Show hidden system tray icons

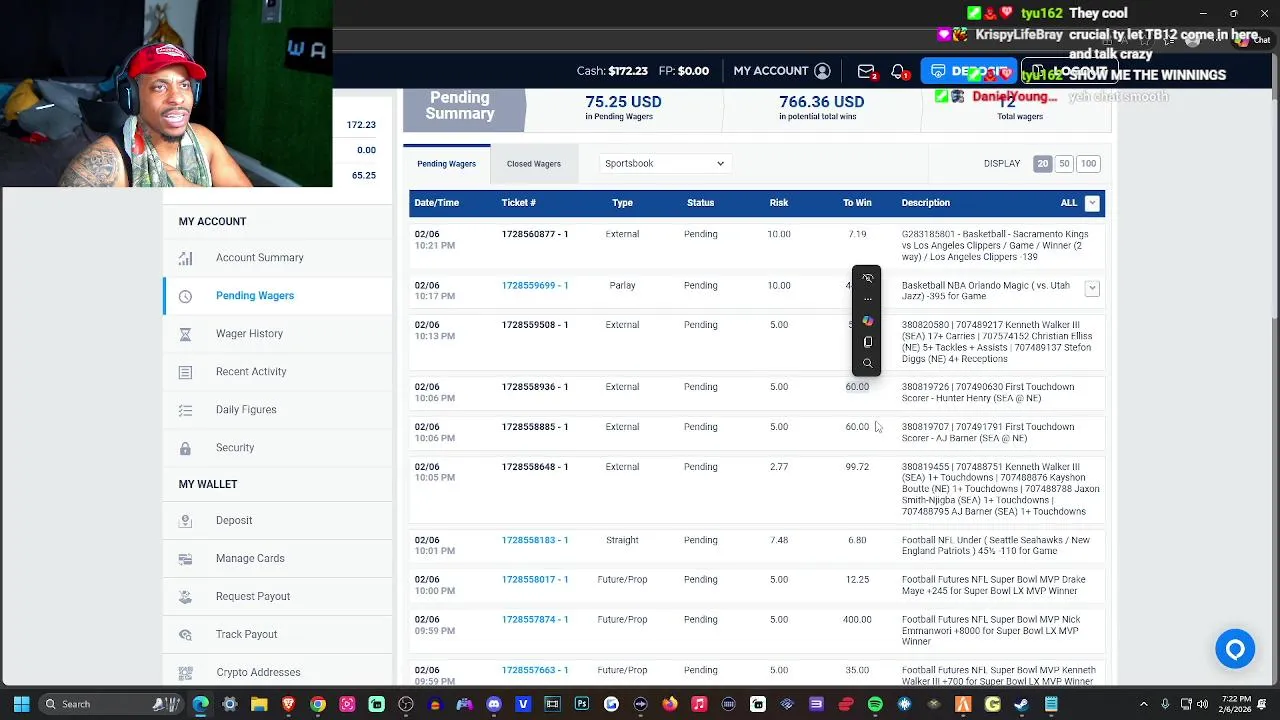[1144, 704]
